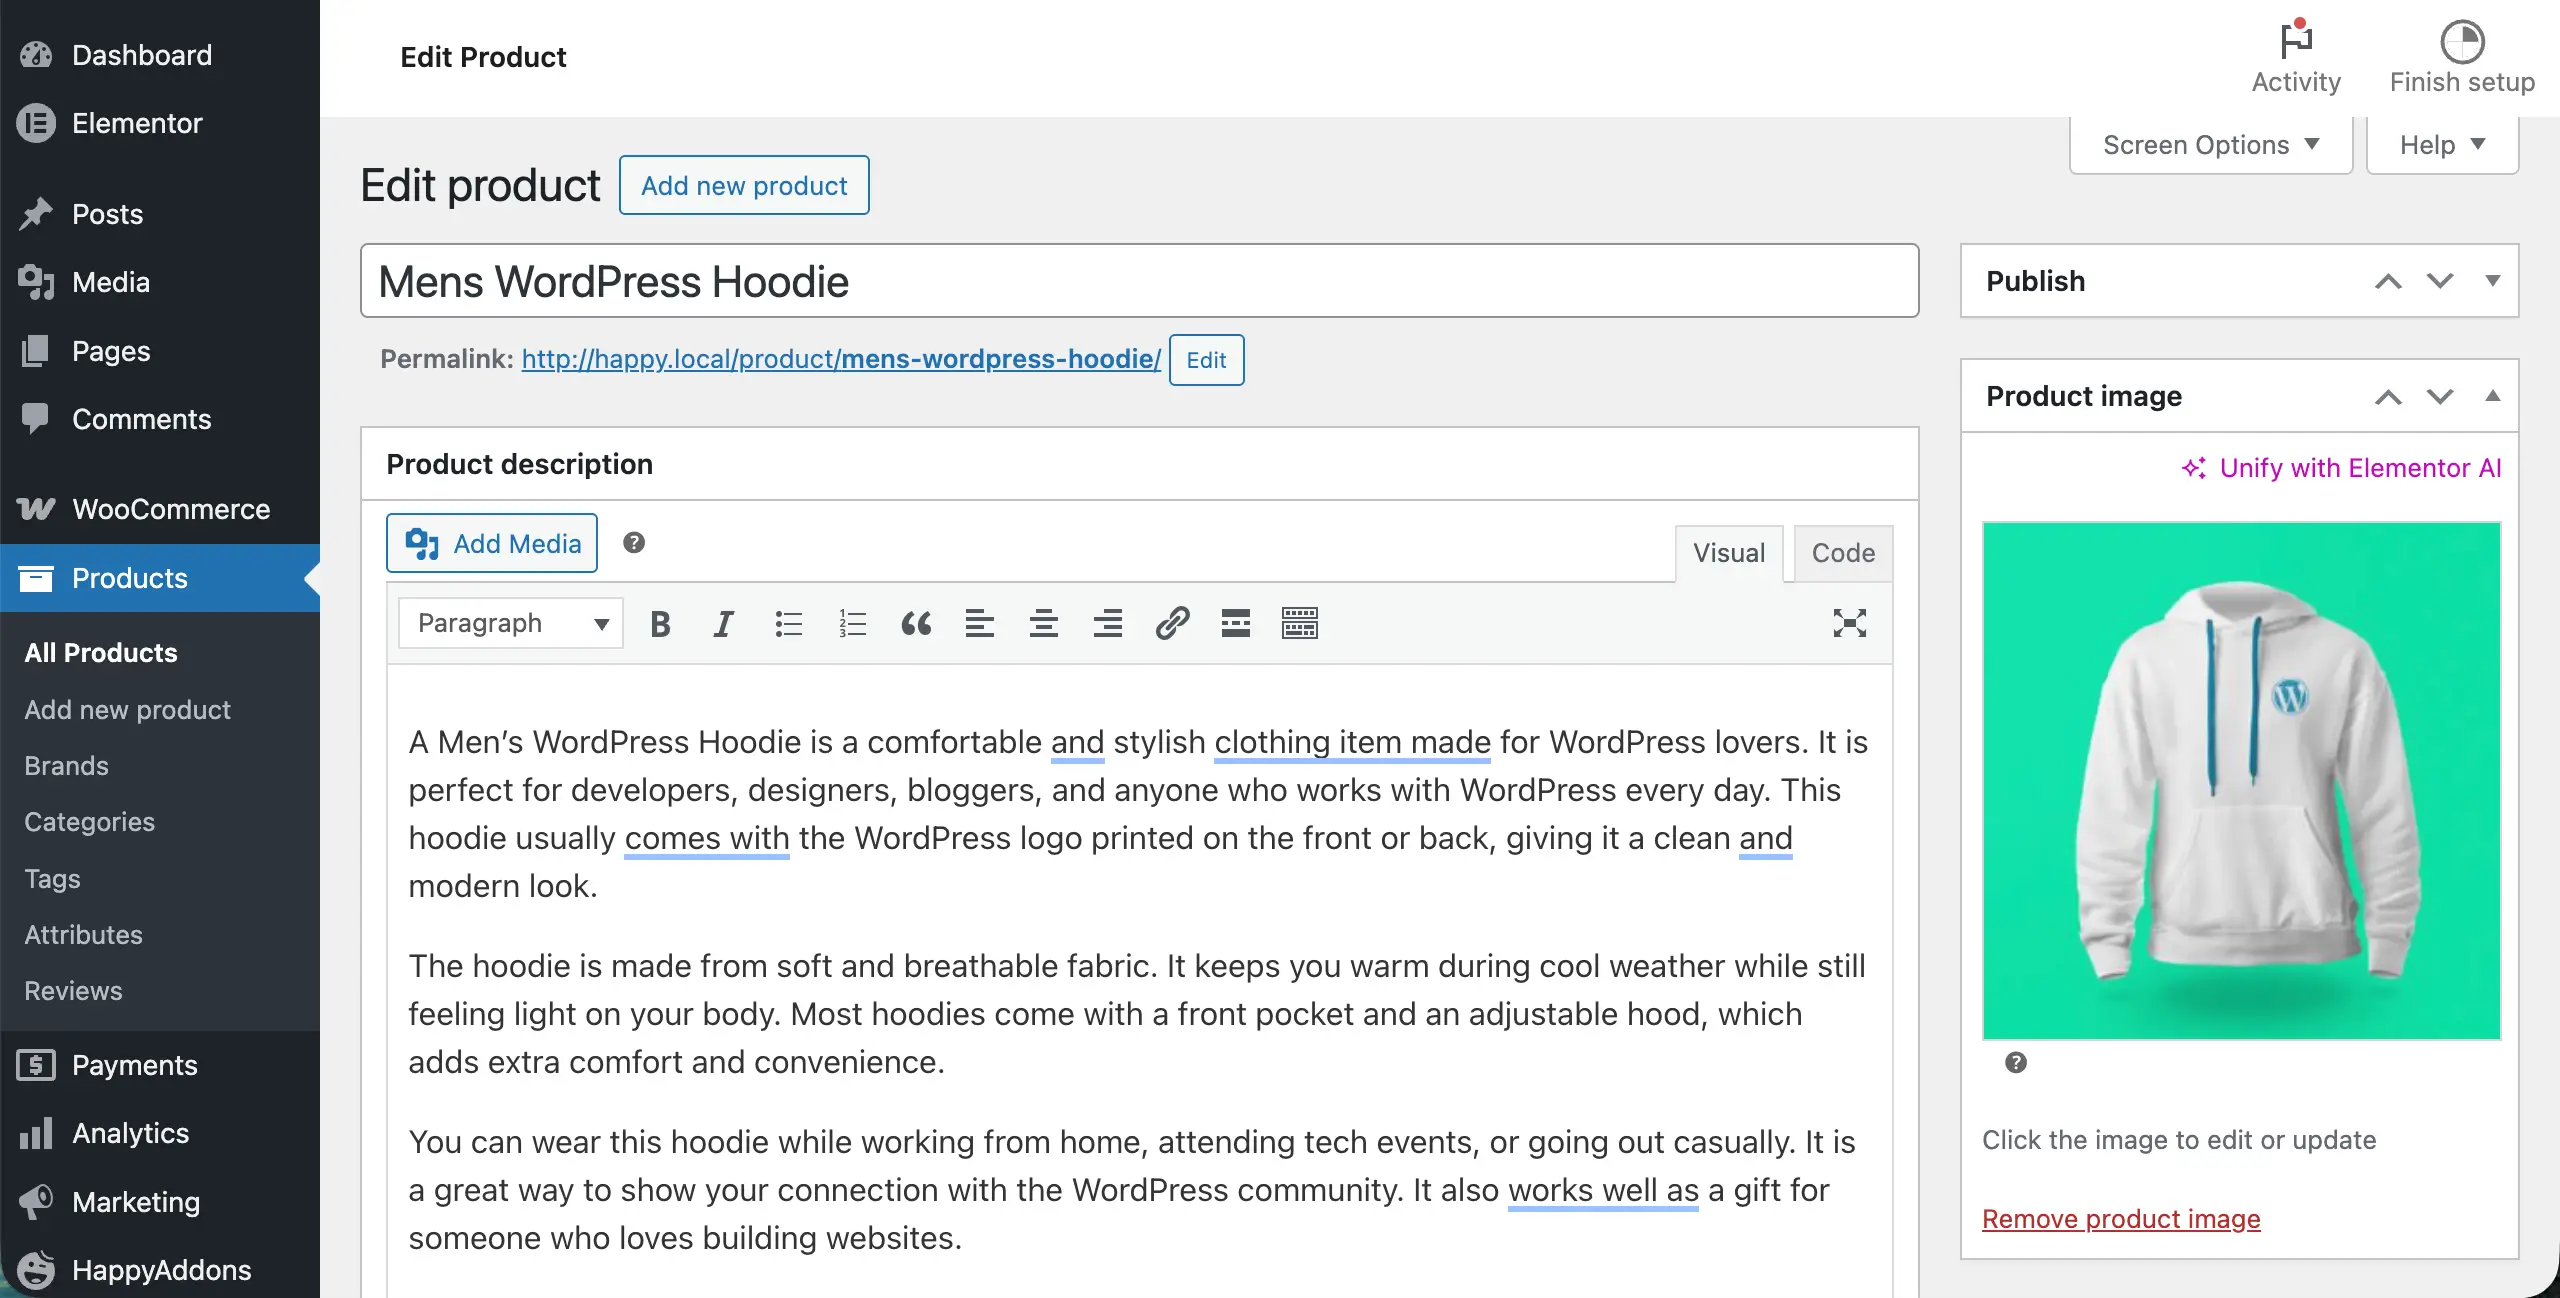The height and width of the screenshot is (1298, 2560).
Task: Click Unify with Elementor AI
Action: [x=2341, y=468]
